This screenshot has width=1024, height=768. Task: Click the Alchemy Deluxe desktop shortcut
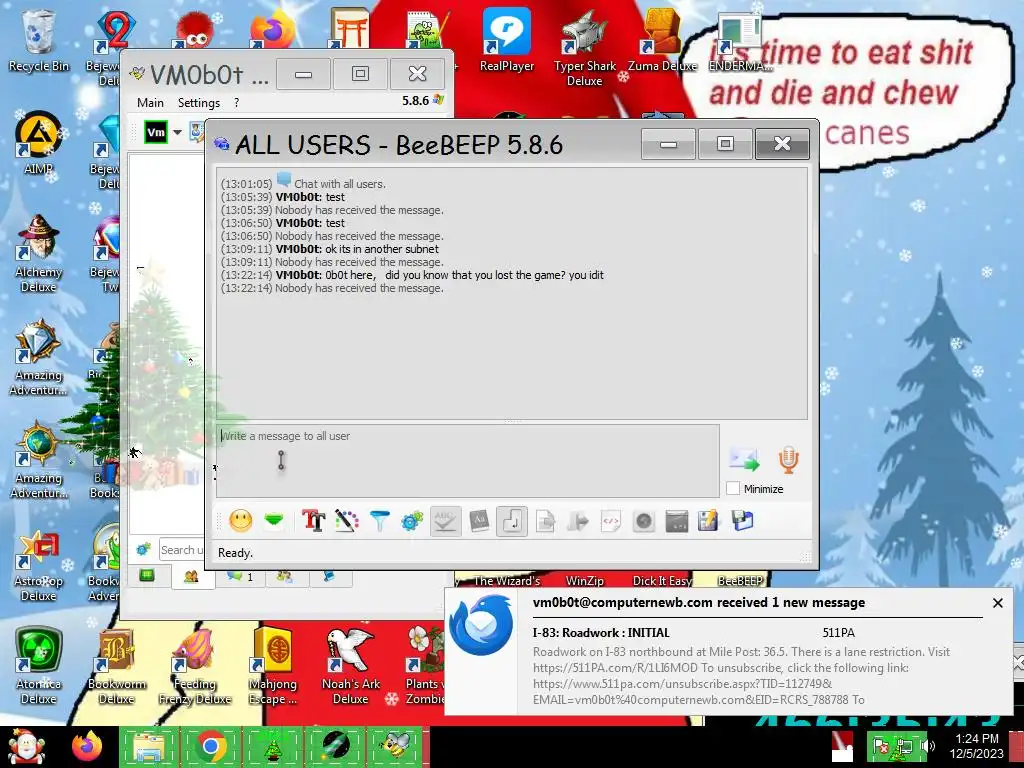click(39, 253)
